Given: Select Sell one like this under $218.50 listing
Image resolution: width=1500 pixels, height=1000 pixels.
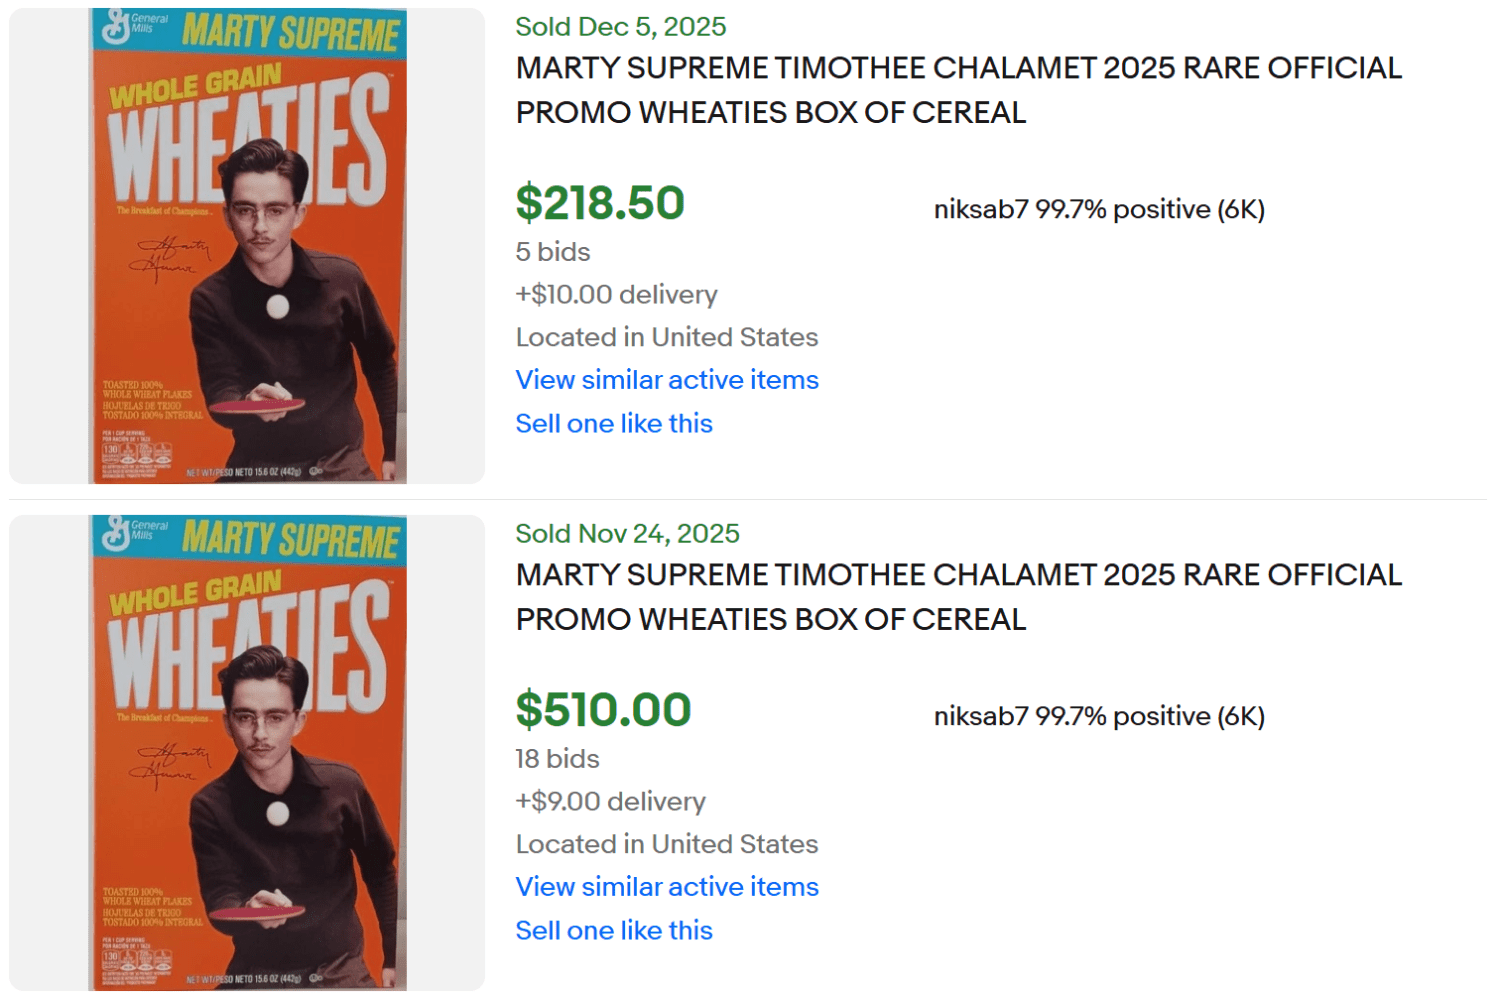Looking at the screenshot, I should (x=613, y=423).
